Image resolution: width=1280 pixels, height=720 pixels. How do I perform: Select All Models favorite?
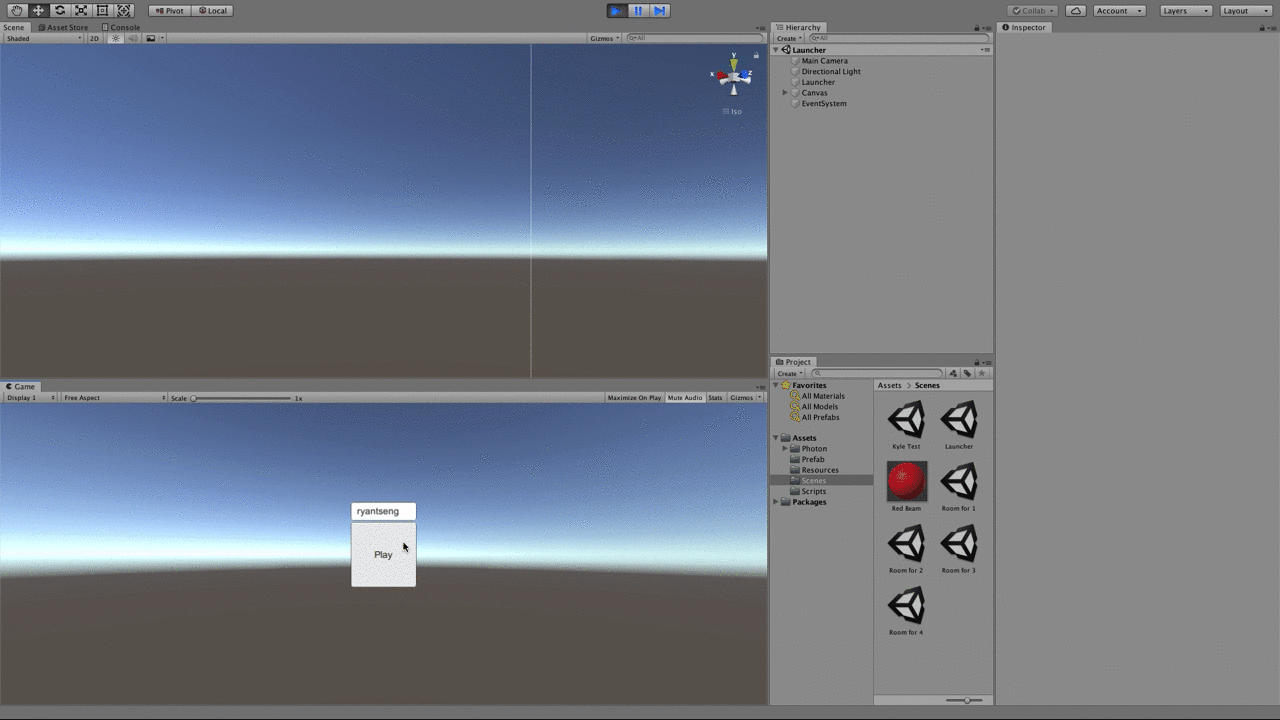tap(819, 407)
